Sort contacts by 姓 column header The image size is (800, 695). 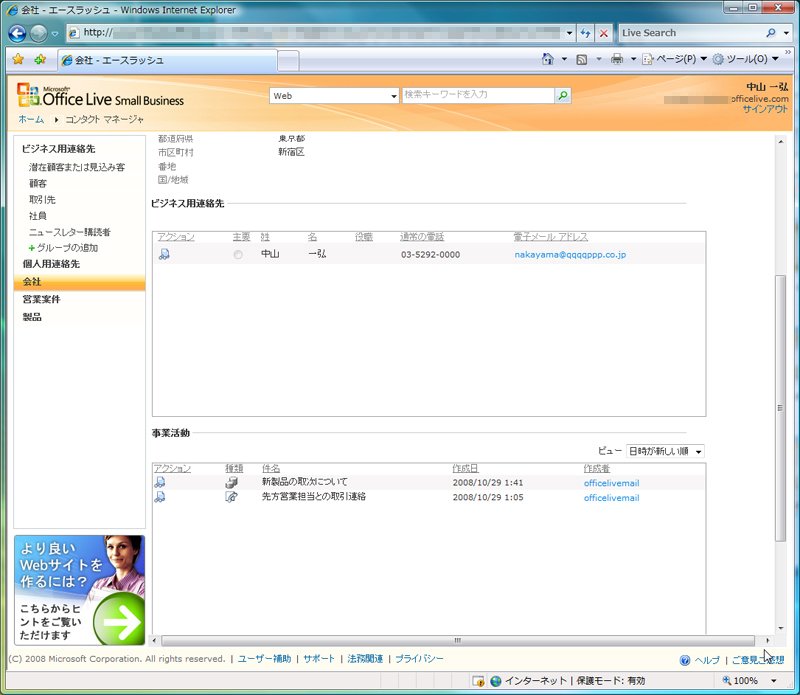tap(265, 237)
